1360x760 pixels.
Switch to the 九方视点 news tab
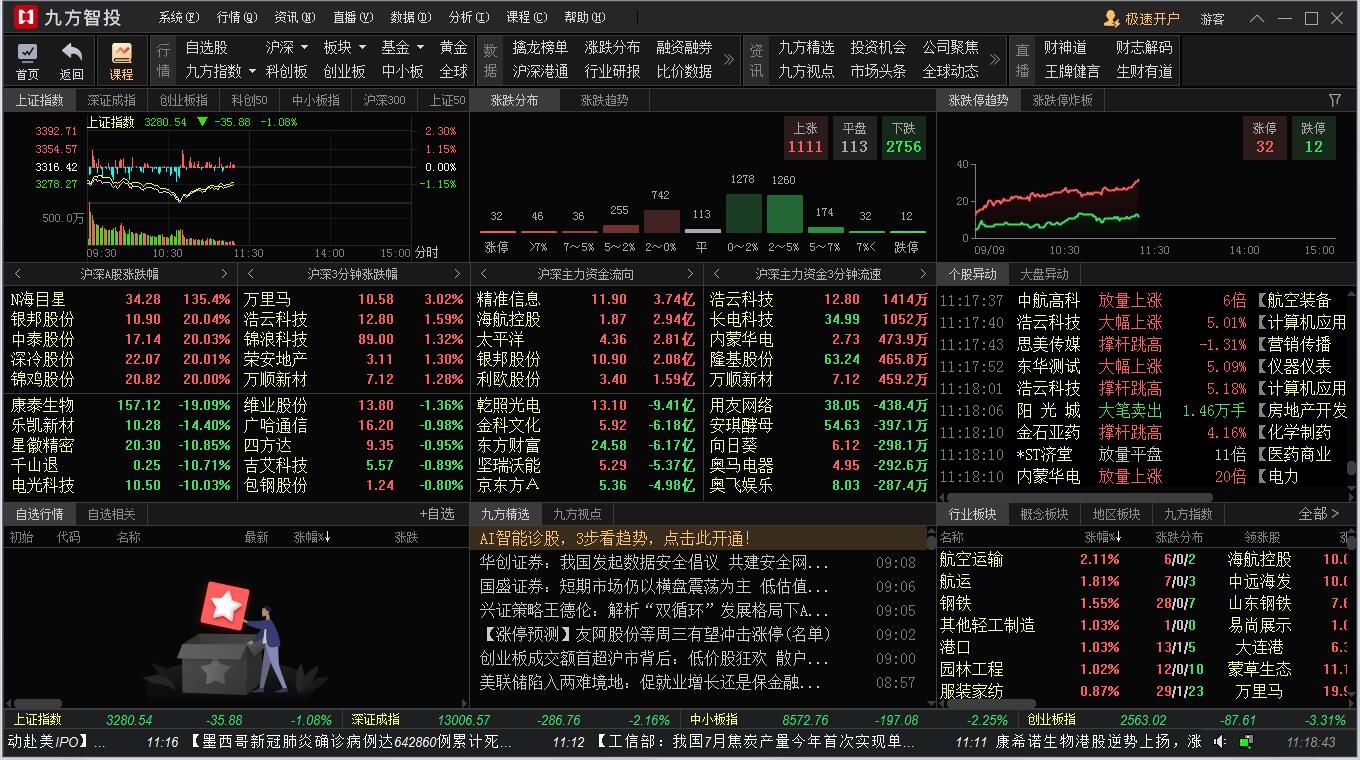577,514
